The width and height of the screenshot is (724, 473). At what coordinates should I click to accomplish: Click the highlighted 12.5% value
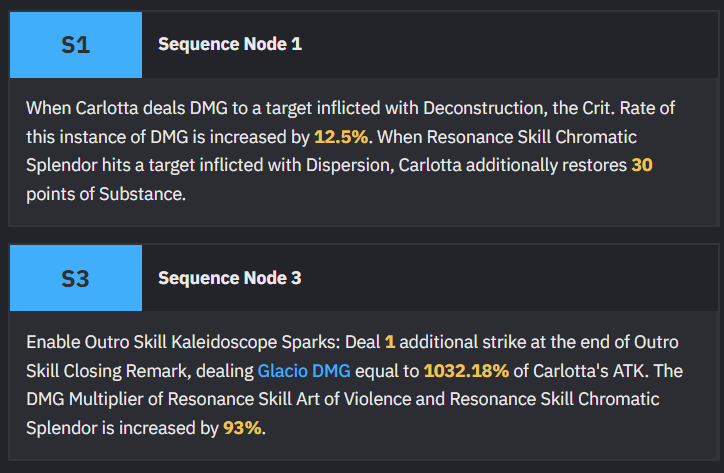tap(341, 137)
